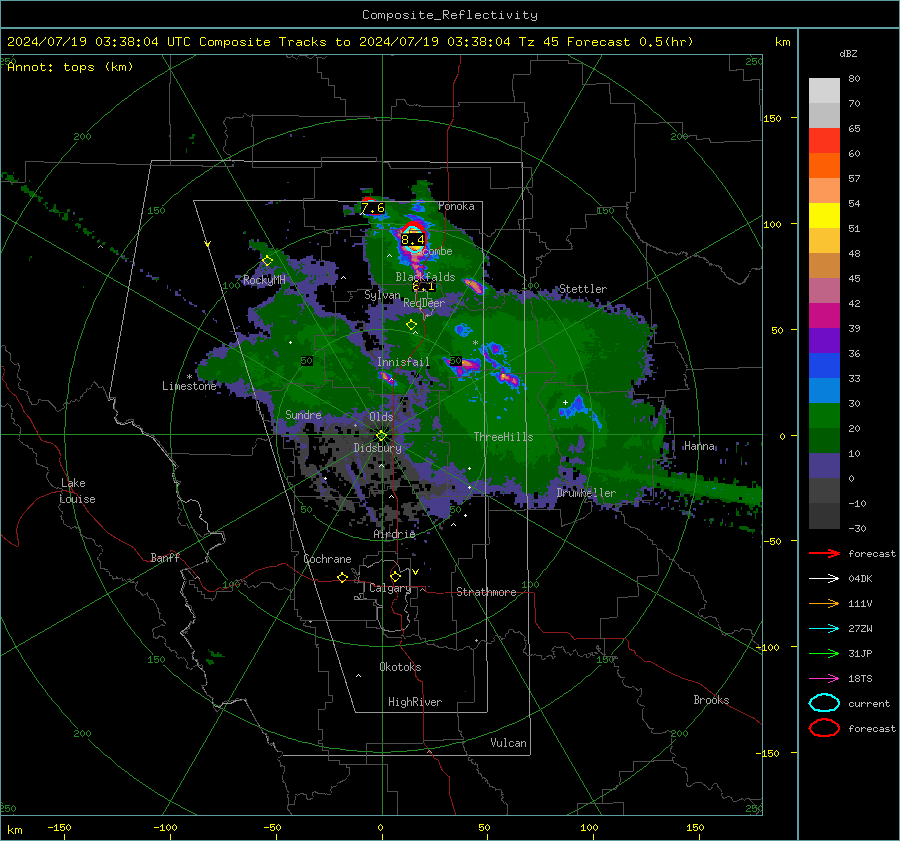Screen dimensions: 900x841
Task: Click the HighRiver label
Action: point(415,702)
